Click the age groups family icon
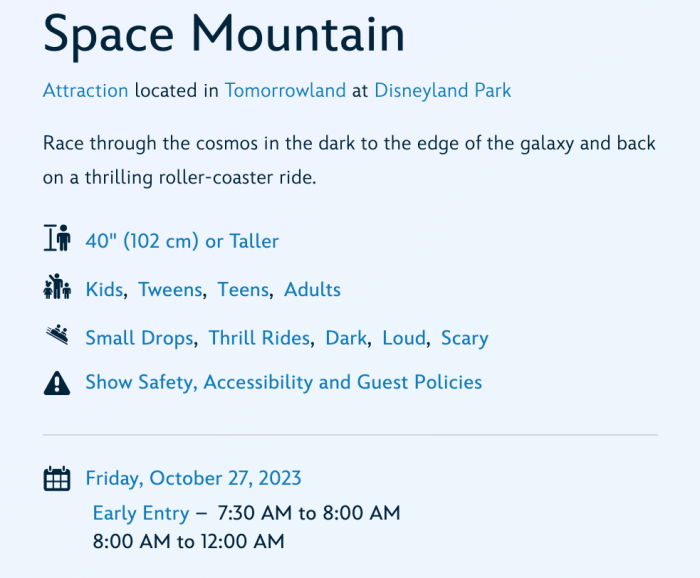Viewport: 700px width, 578px height. (57, 287)
